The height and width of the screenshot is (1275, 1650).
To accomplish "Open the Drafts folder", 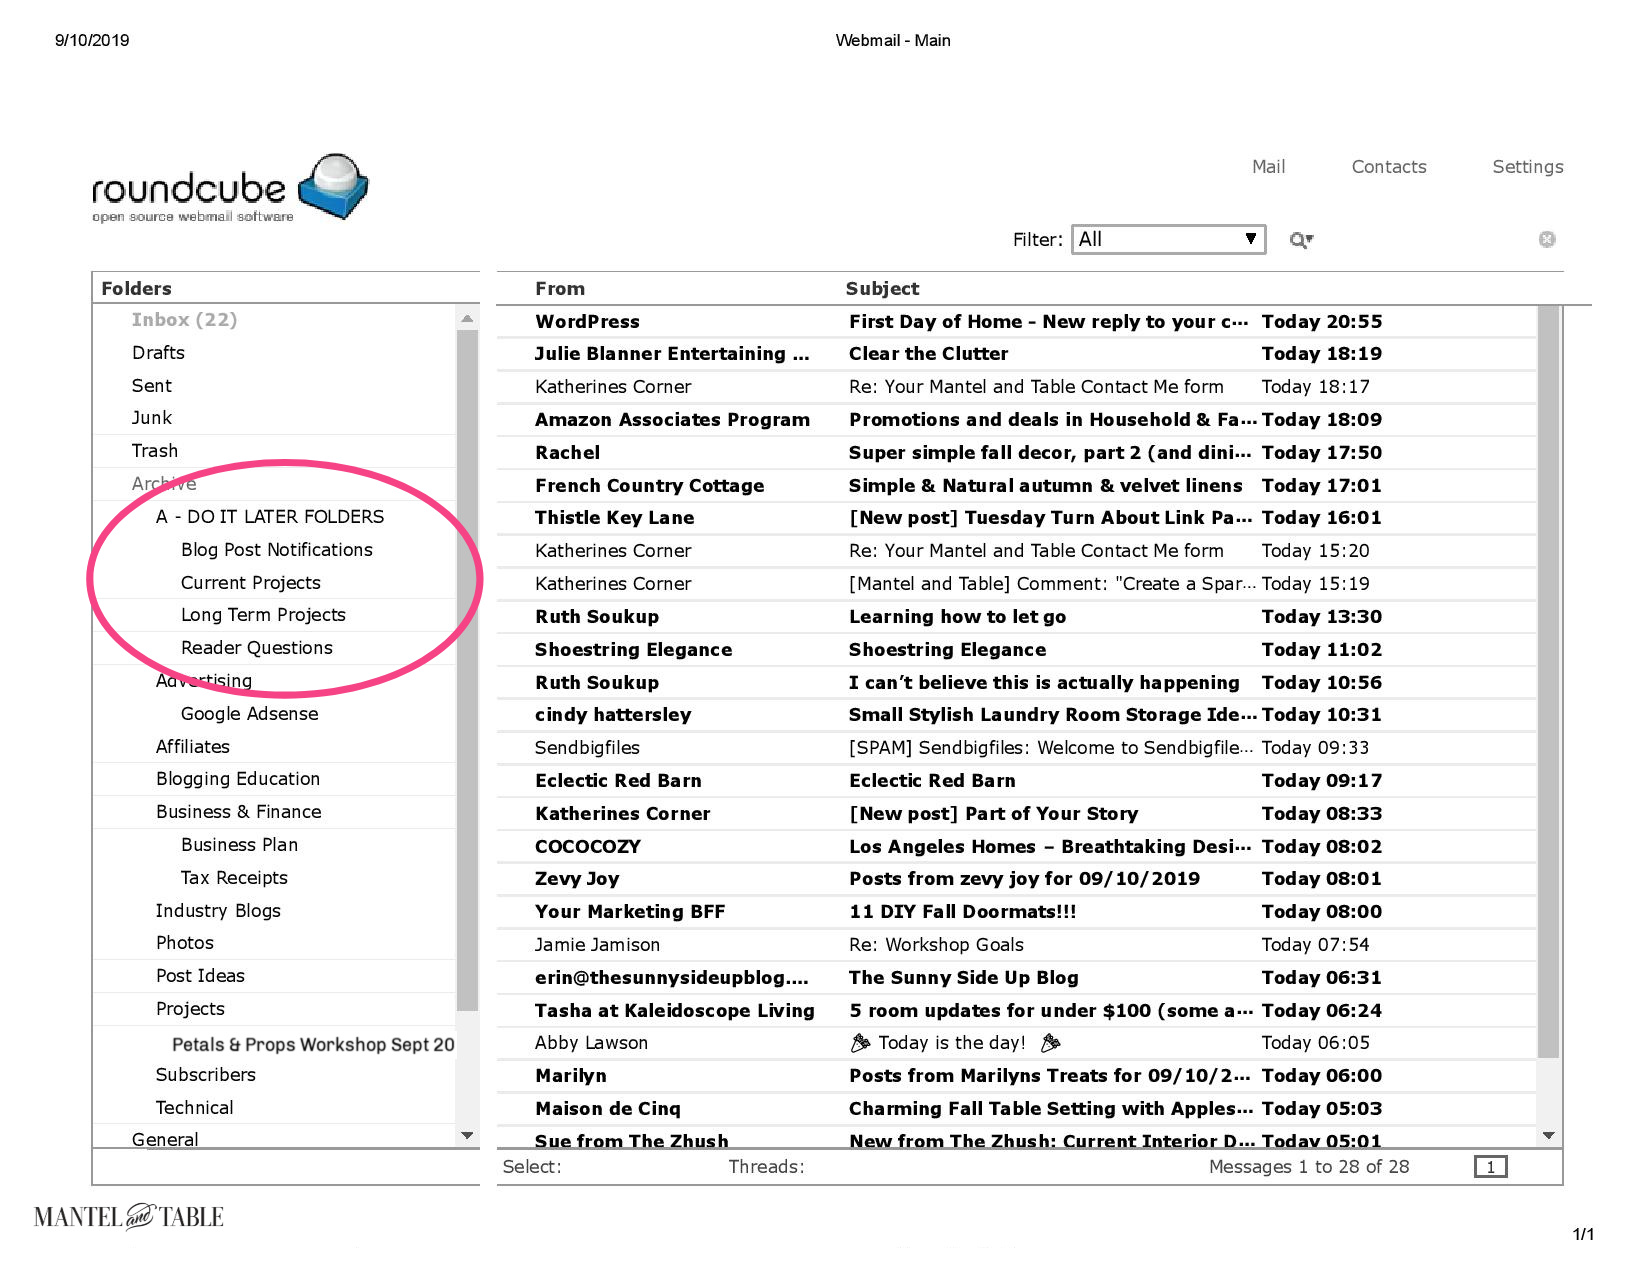I will 274,353.
